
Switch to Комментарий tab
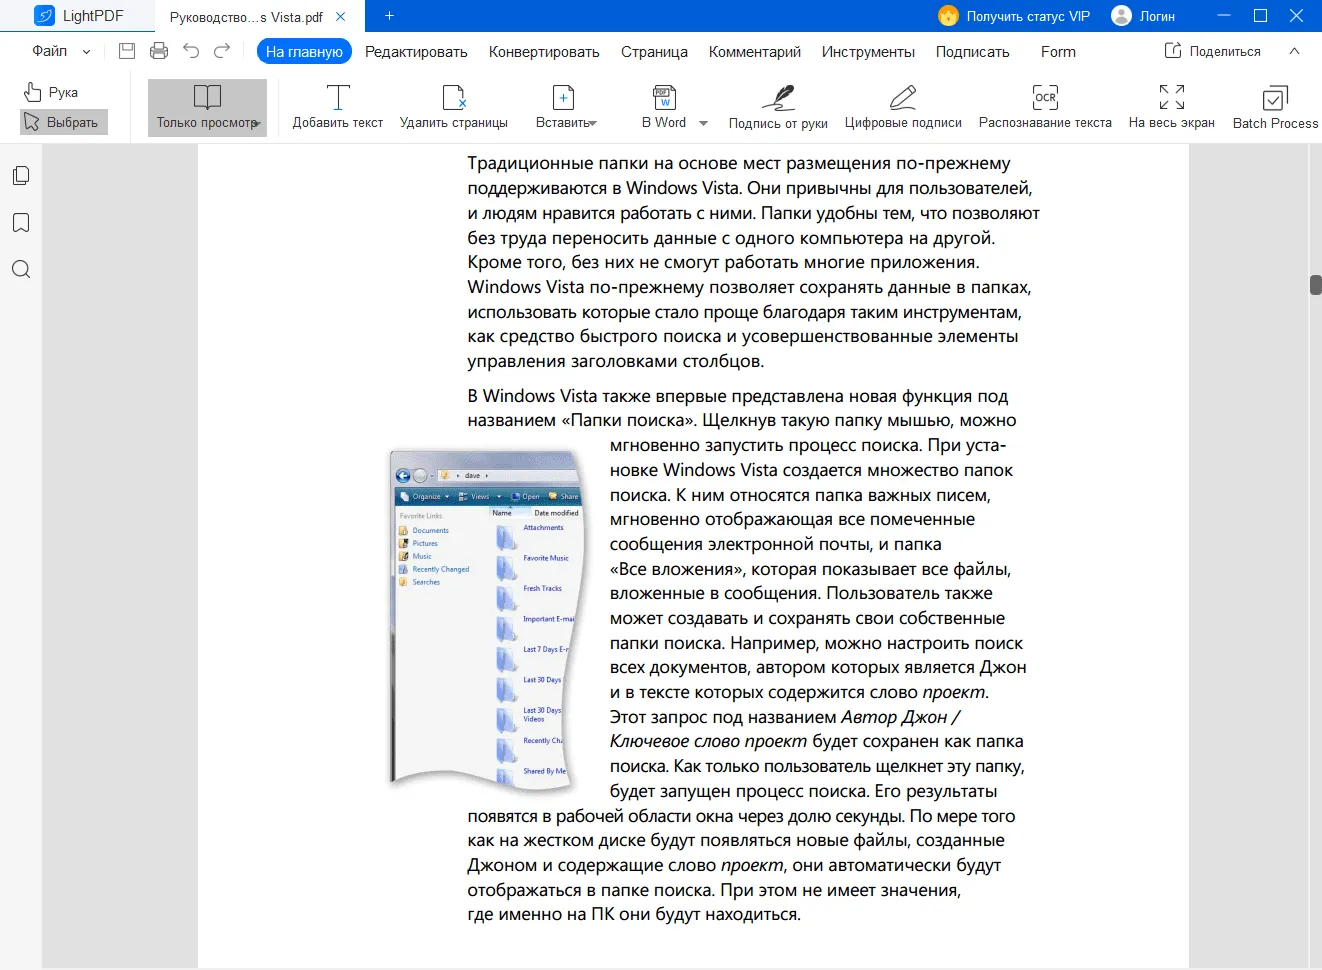tap(755, 52)
